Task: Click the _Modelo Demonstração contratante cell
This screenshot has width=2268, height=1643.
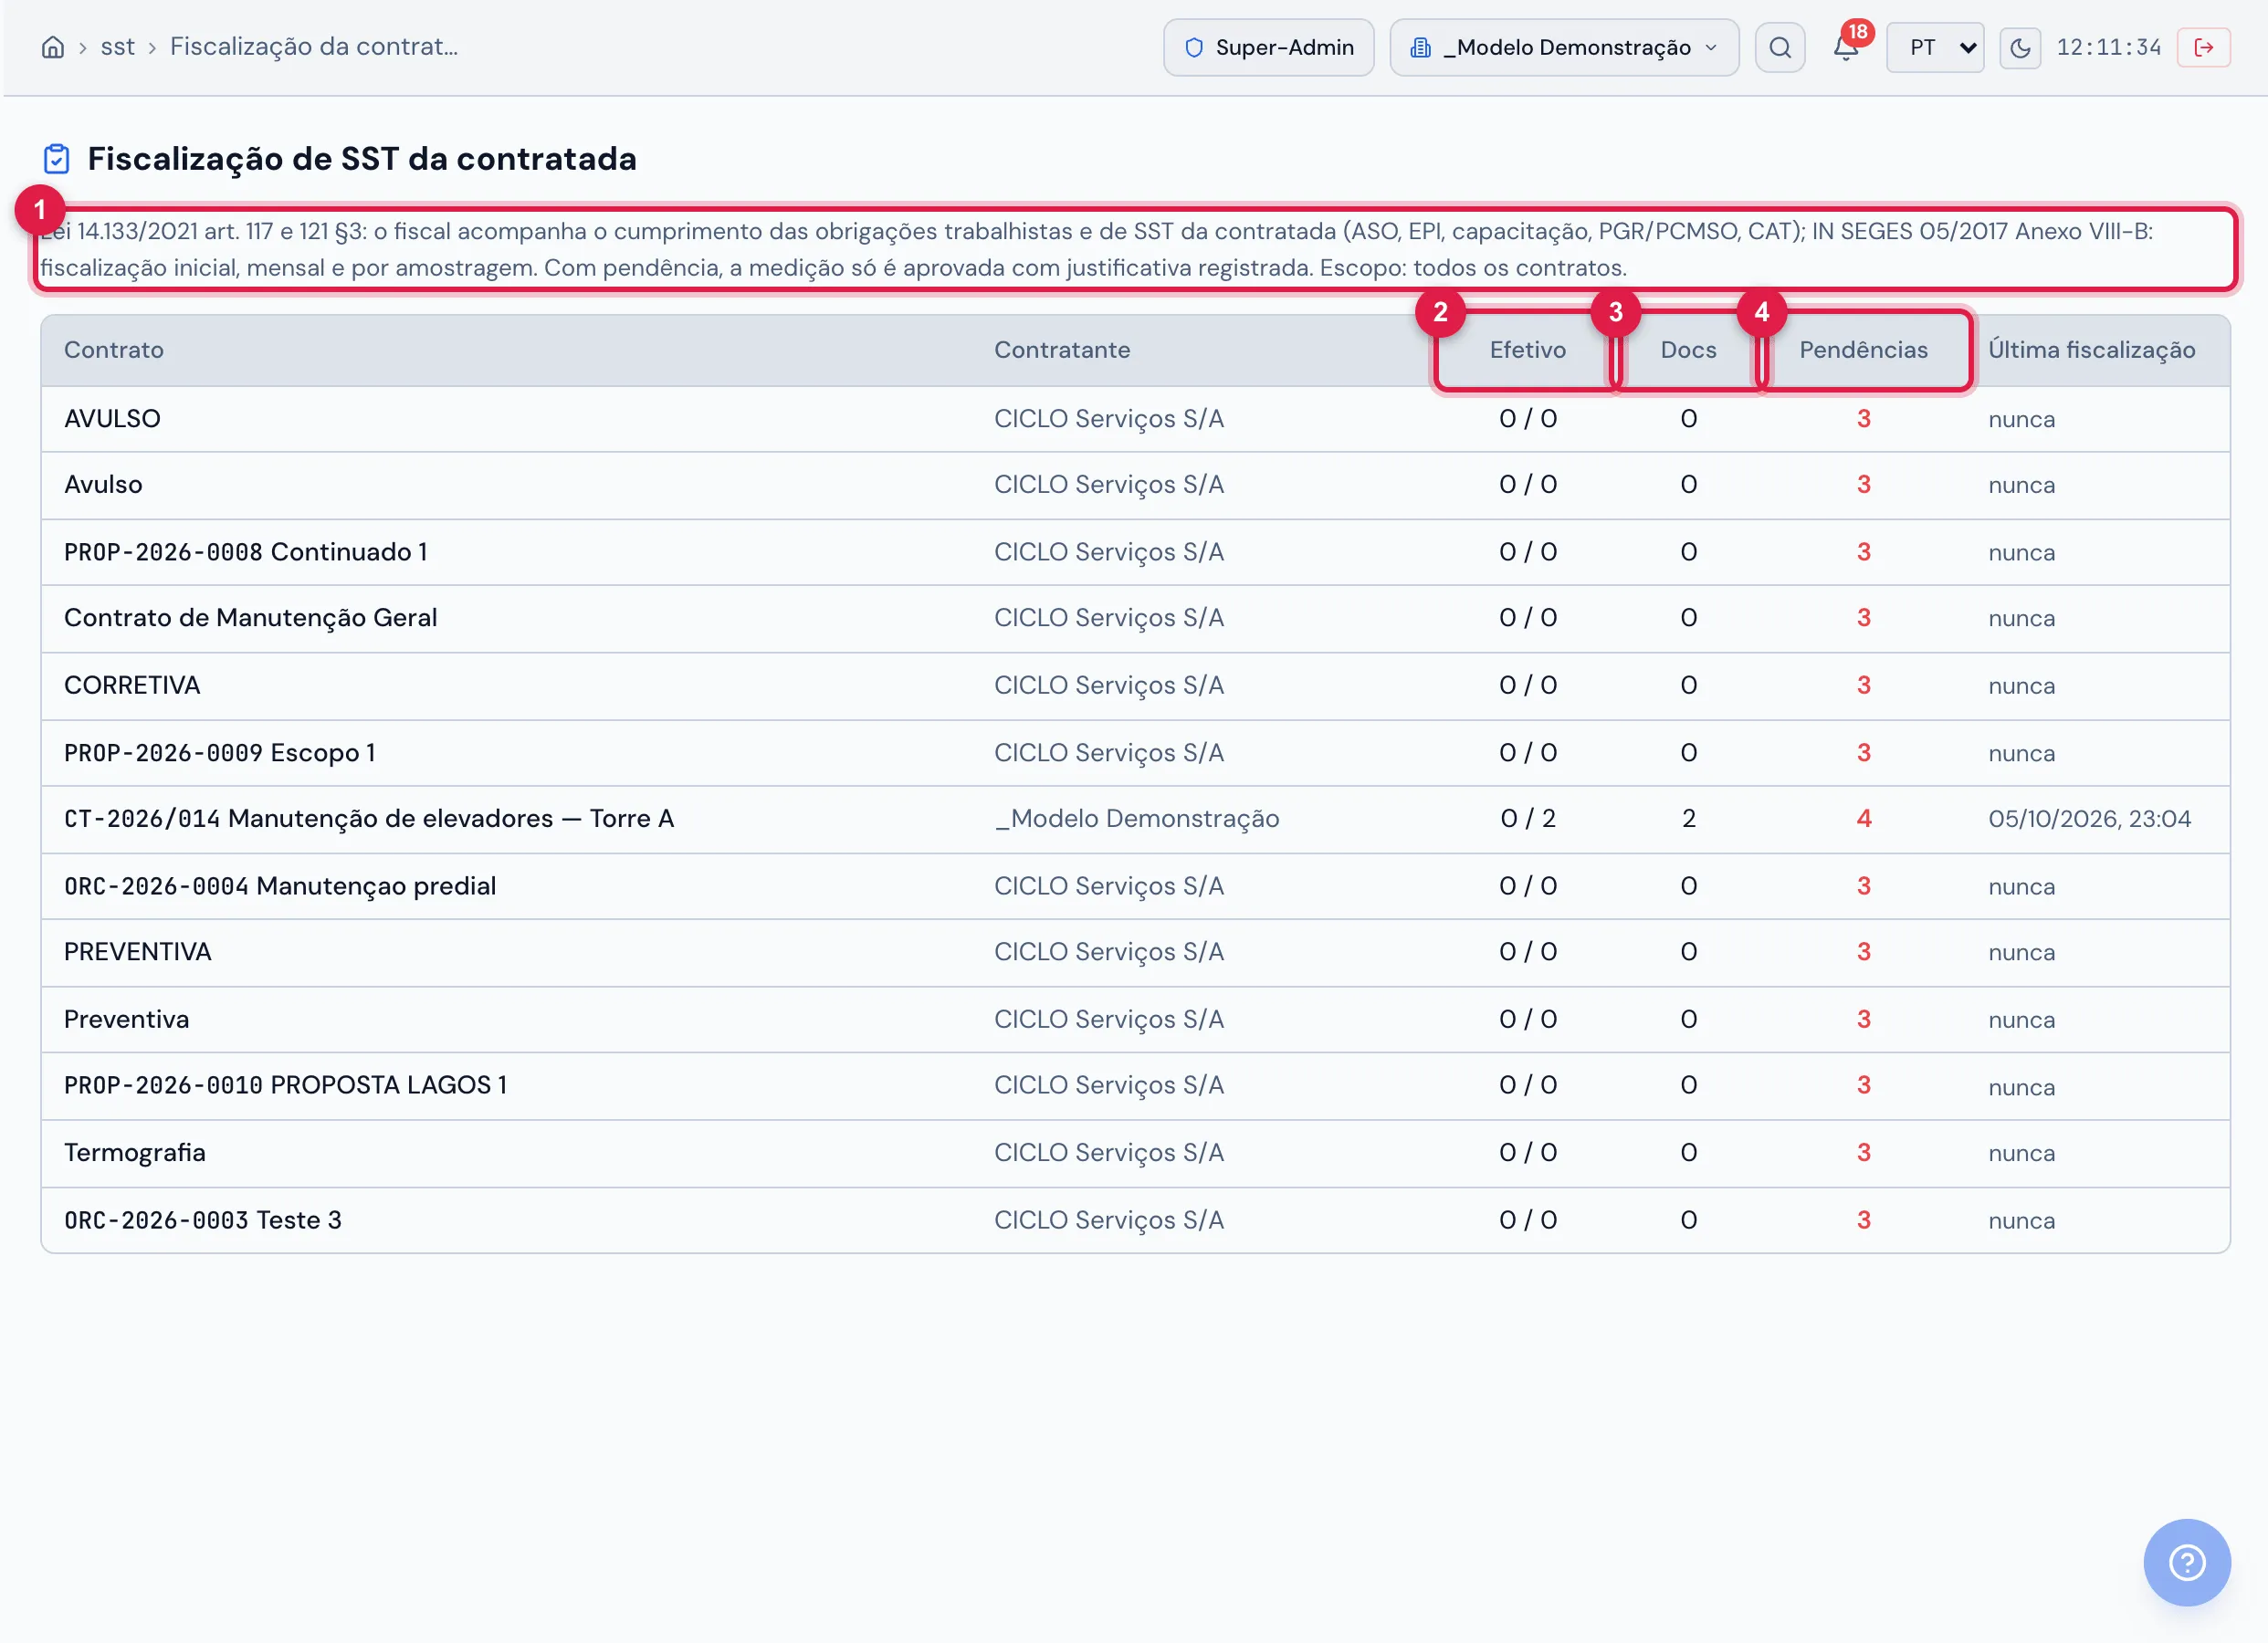Action: point(1136,819)
